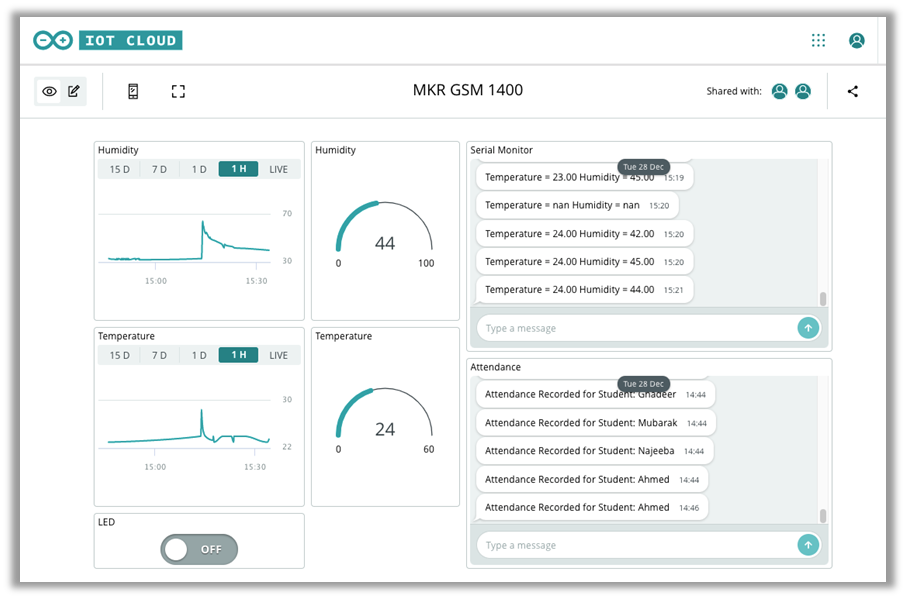Image resolution: width=906 pixels, height=599 pixels.
Task: Send message in Serial Monitor
Action: coord(808,328)
